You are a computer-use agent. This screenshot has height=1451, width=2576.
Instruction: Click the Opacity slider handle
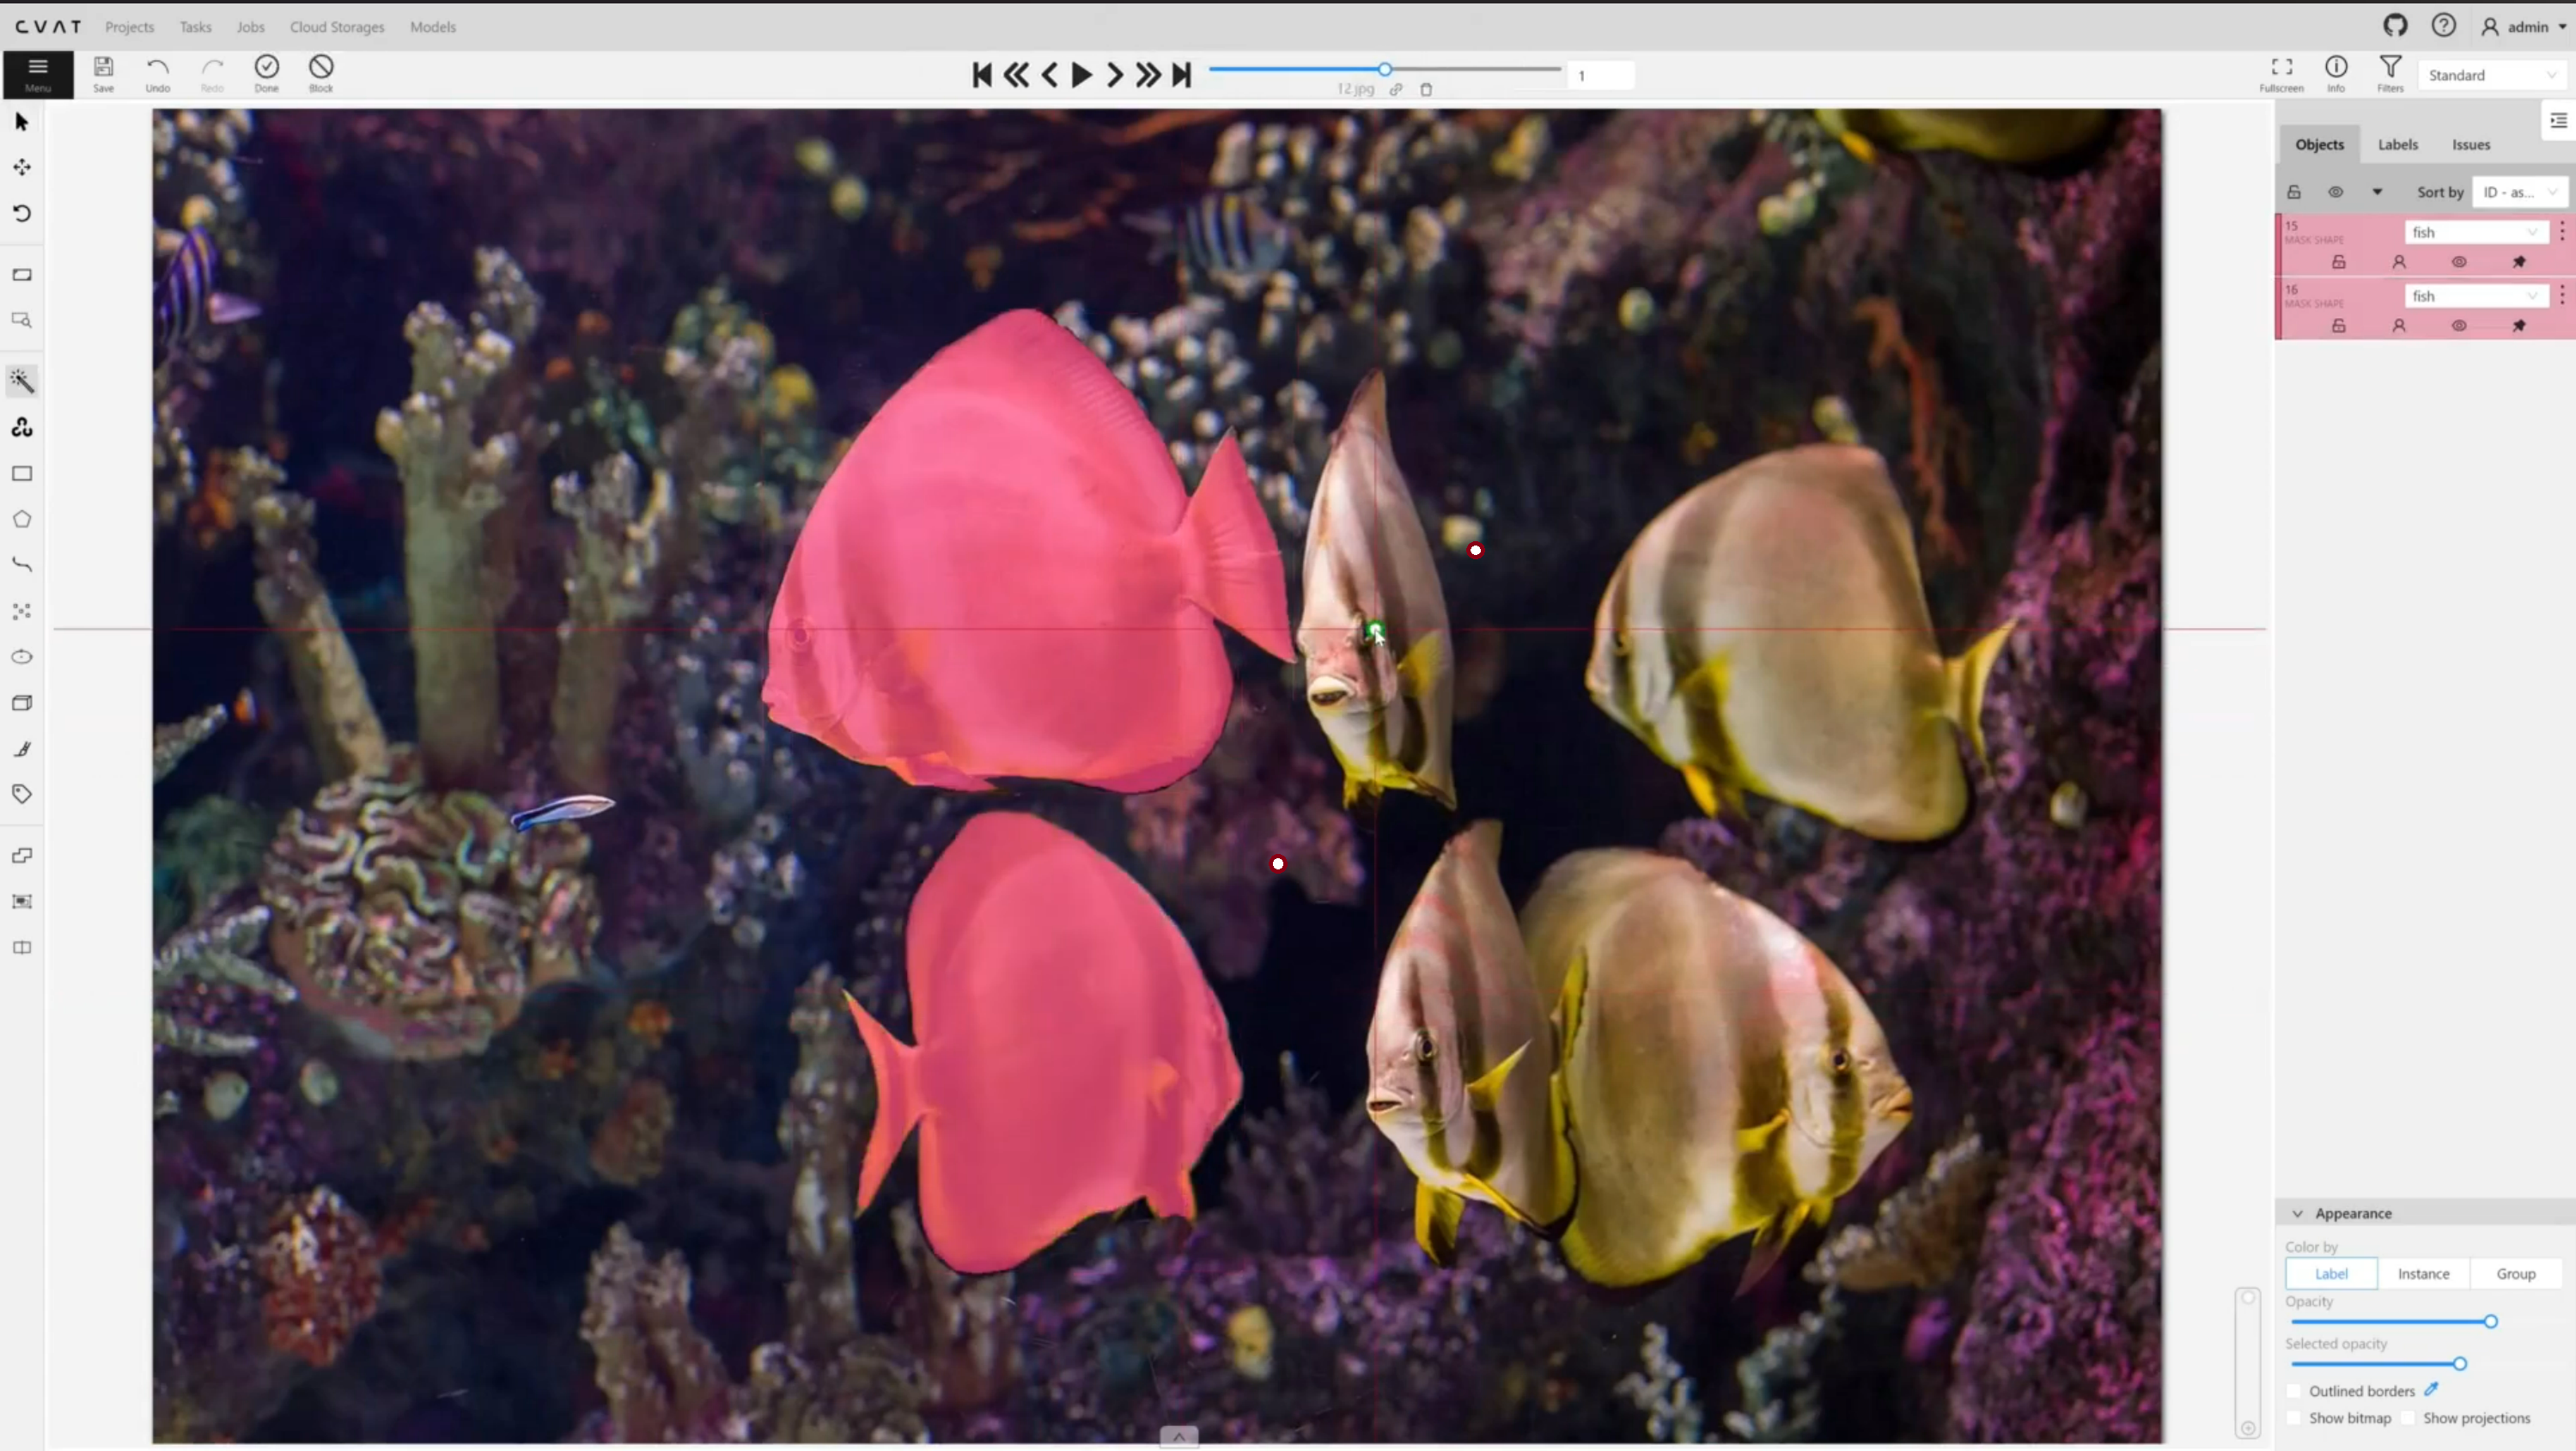2490,1322
